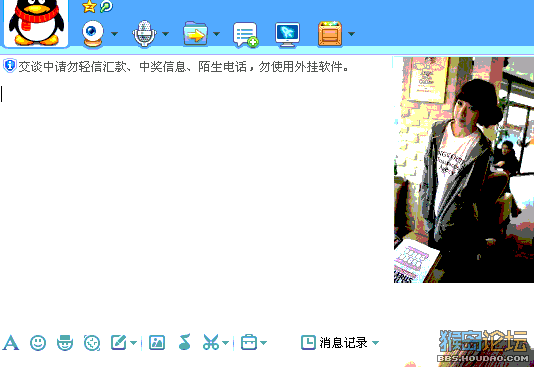
Task: Open the applications box icon
Action: (x=330, y=33)
